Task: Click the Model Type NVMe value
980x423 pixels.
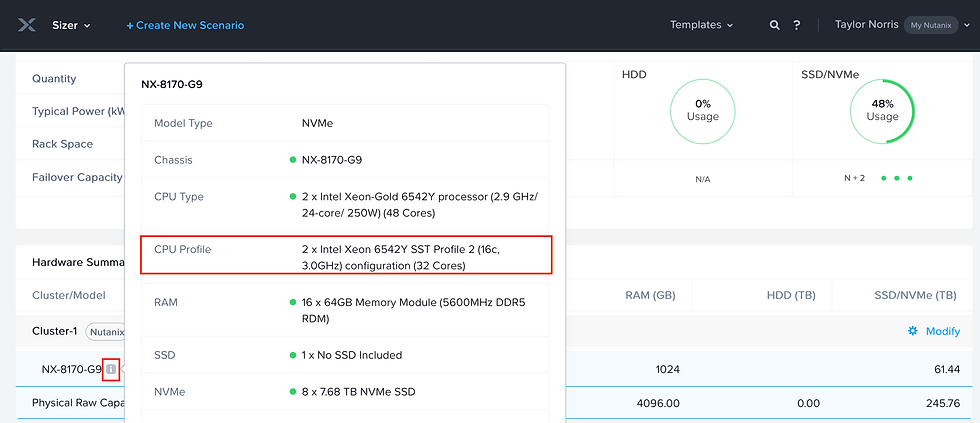Action: coord(318,123)
